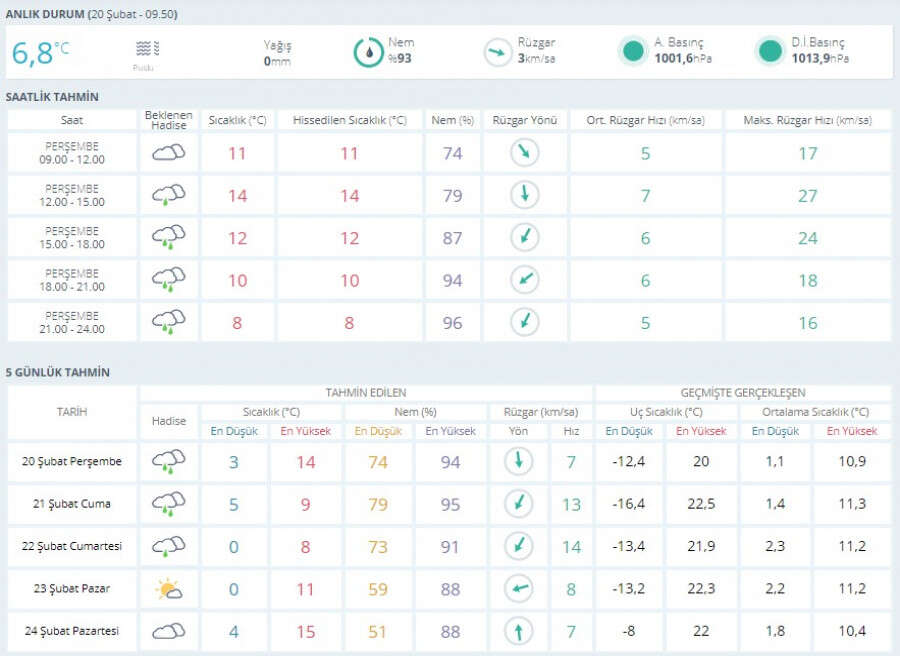Click wind direction arrow for 18.00 - 21.00
The width and height of the screenshot is (900, 656).
(x=525, y=280)
